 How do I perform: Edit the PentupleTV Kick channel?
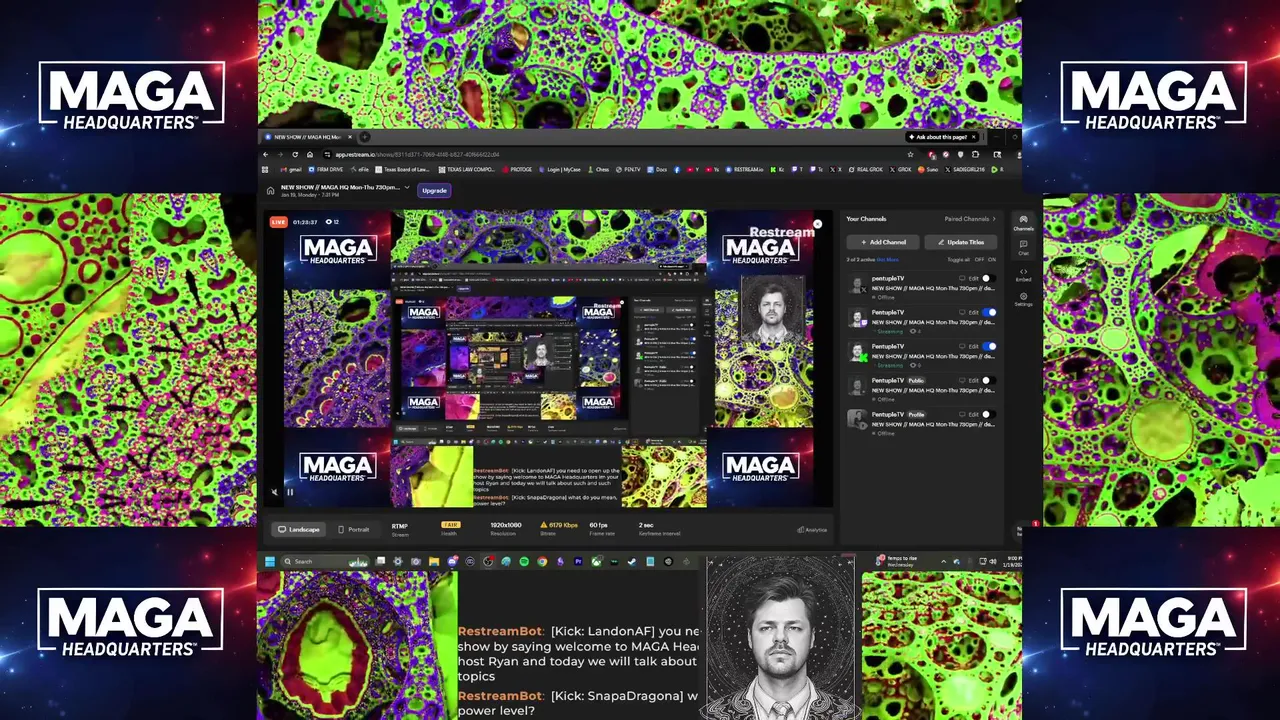click(973, 347)
